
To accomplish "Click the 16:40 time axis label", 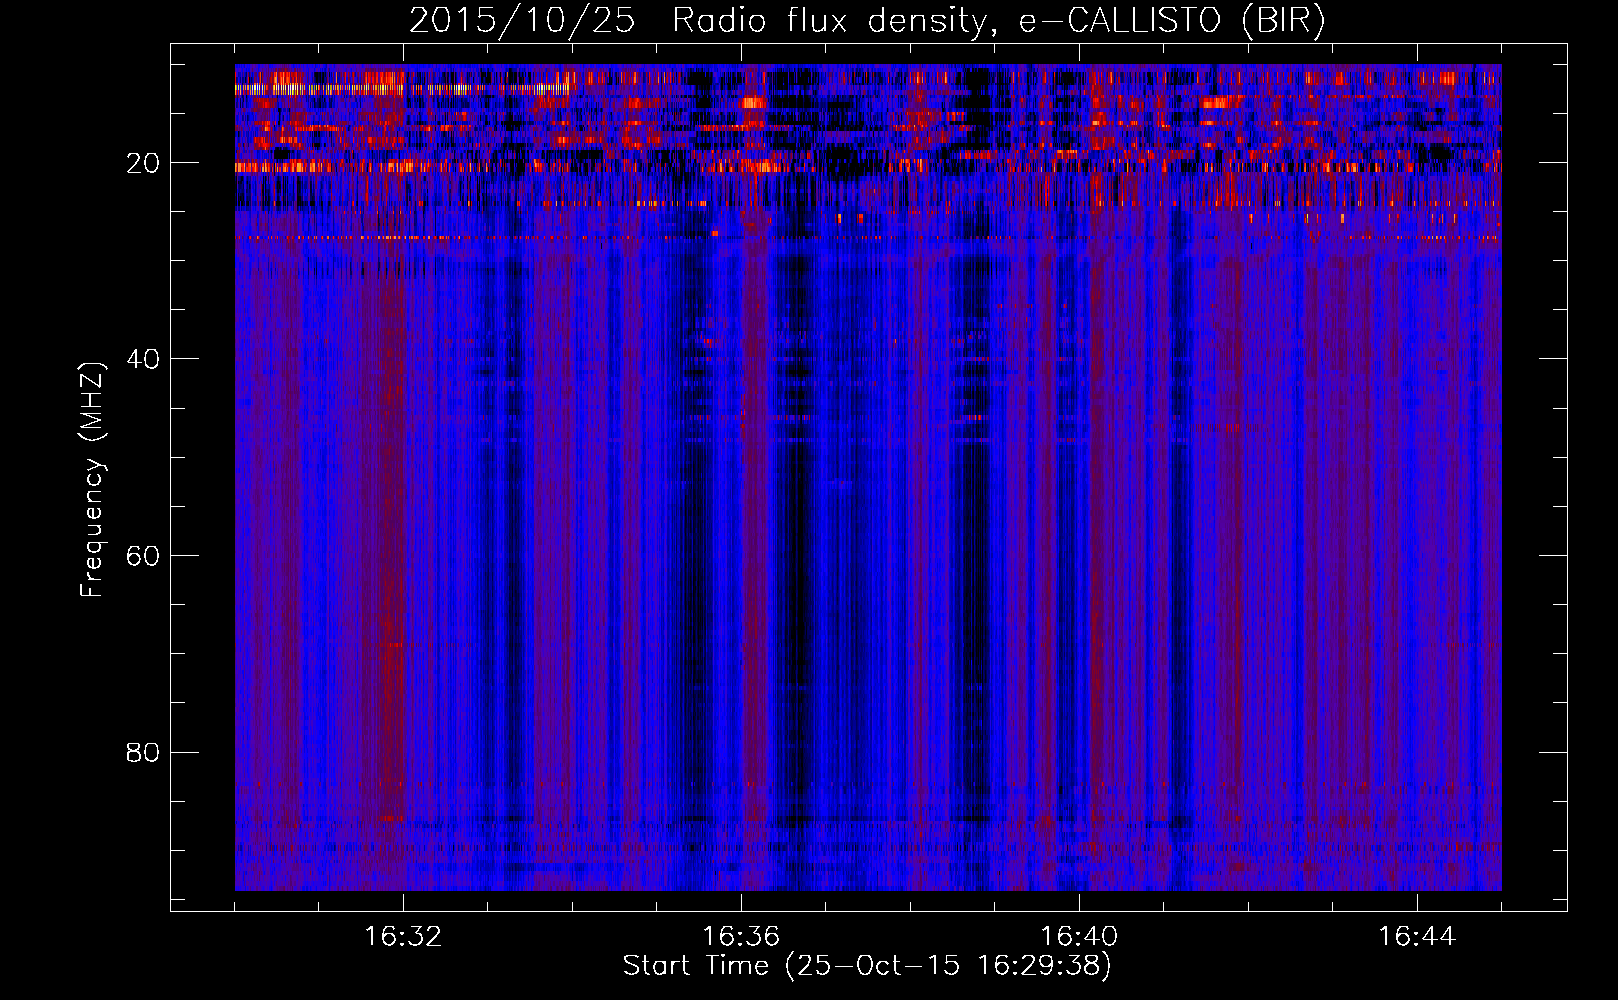I will tap(1079, 937).
